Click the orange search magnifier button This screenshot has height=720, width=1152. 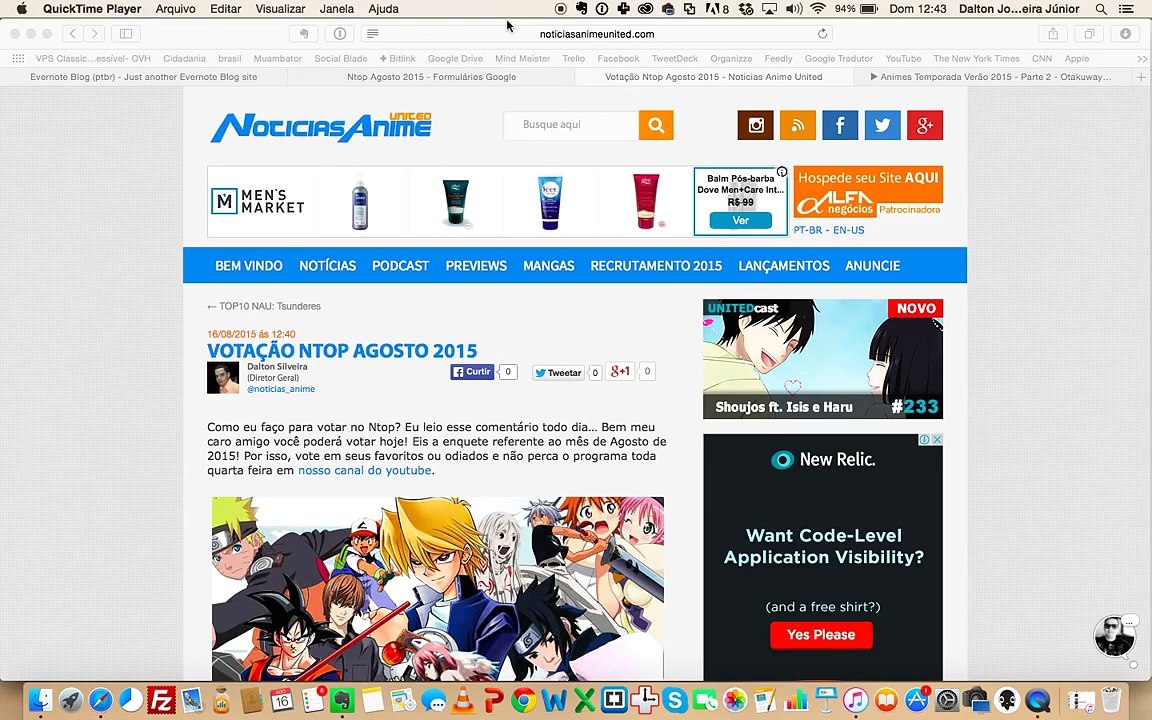click(656, 125)
